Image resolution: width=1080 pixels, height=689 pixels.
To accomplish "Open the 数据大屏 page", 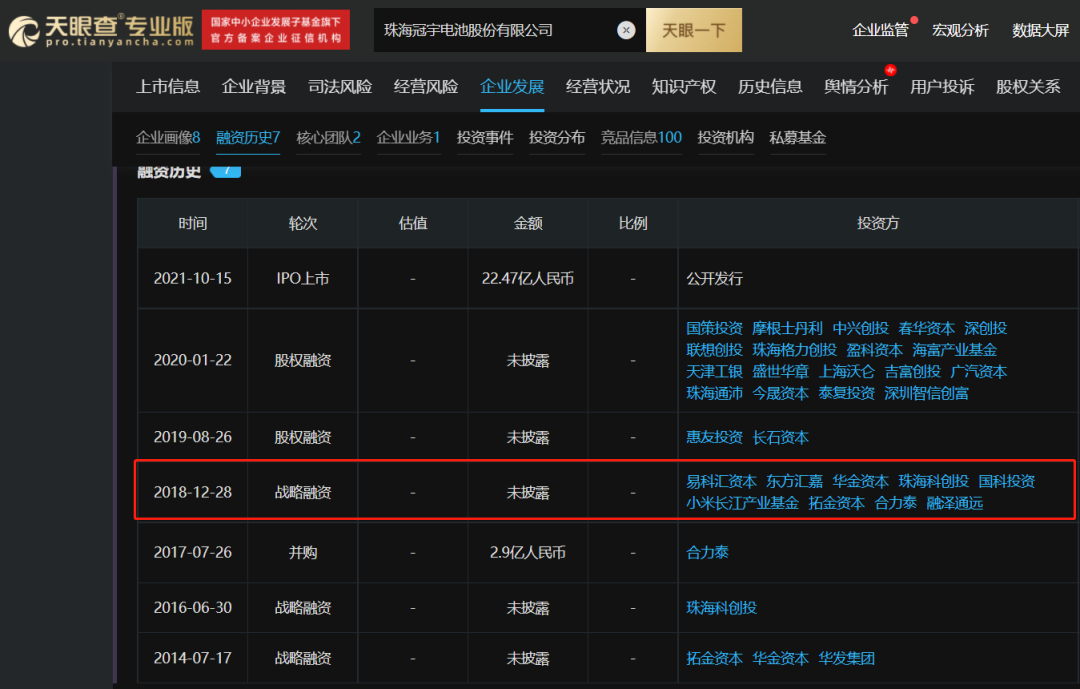I will [x=1040, y=30].
